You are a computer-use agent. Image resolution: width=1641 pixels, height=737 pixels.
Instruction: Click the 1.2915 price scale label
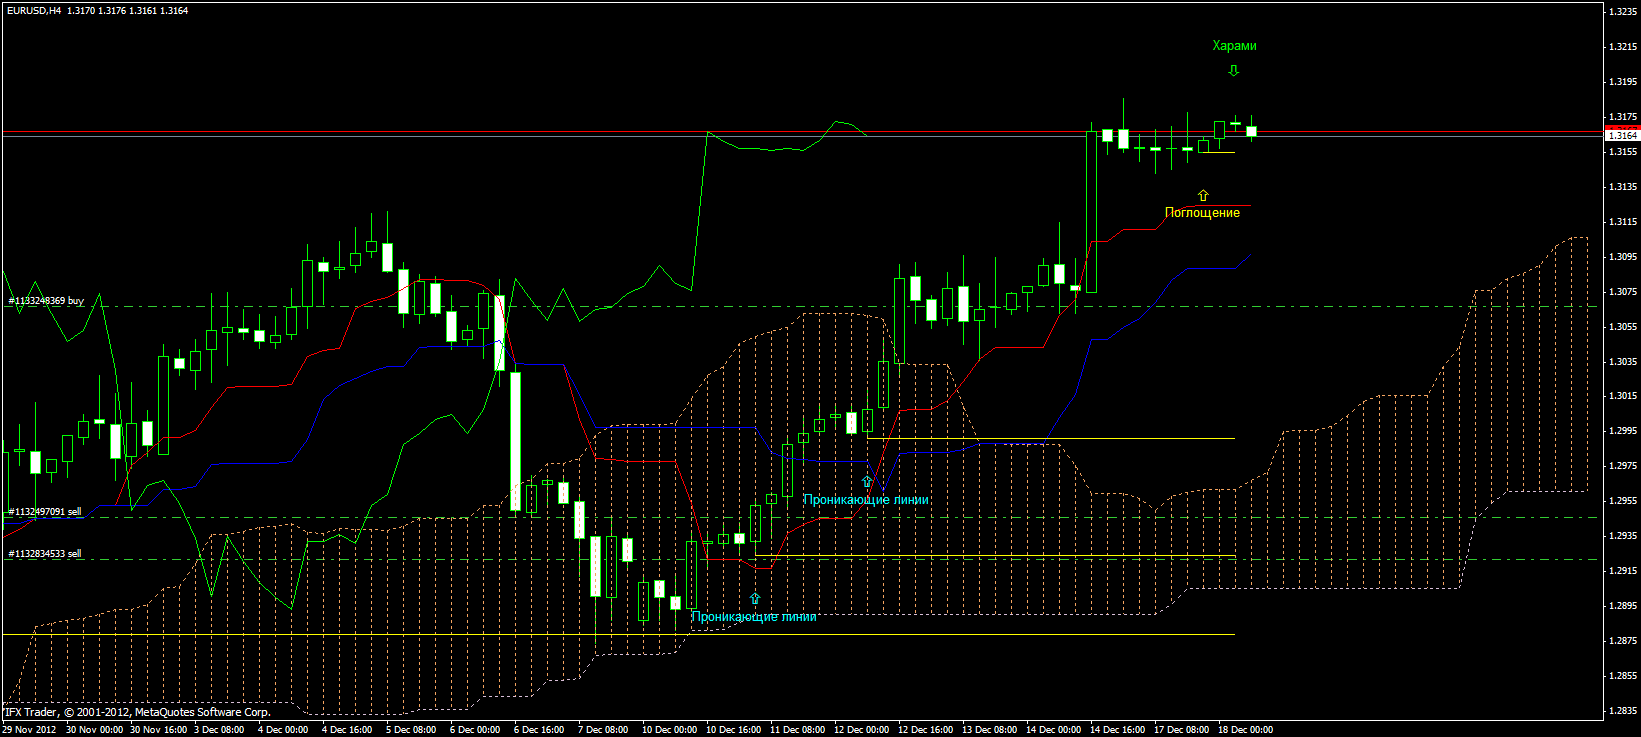tap(1622, 571)
